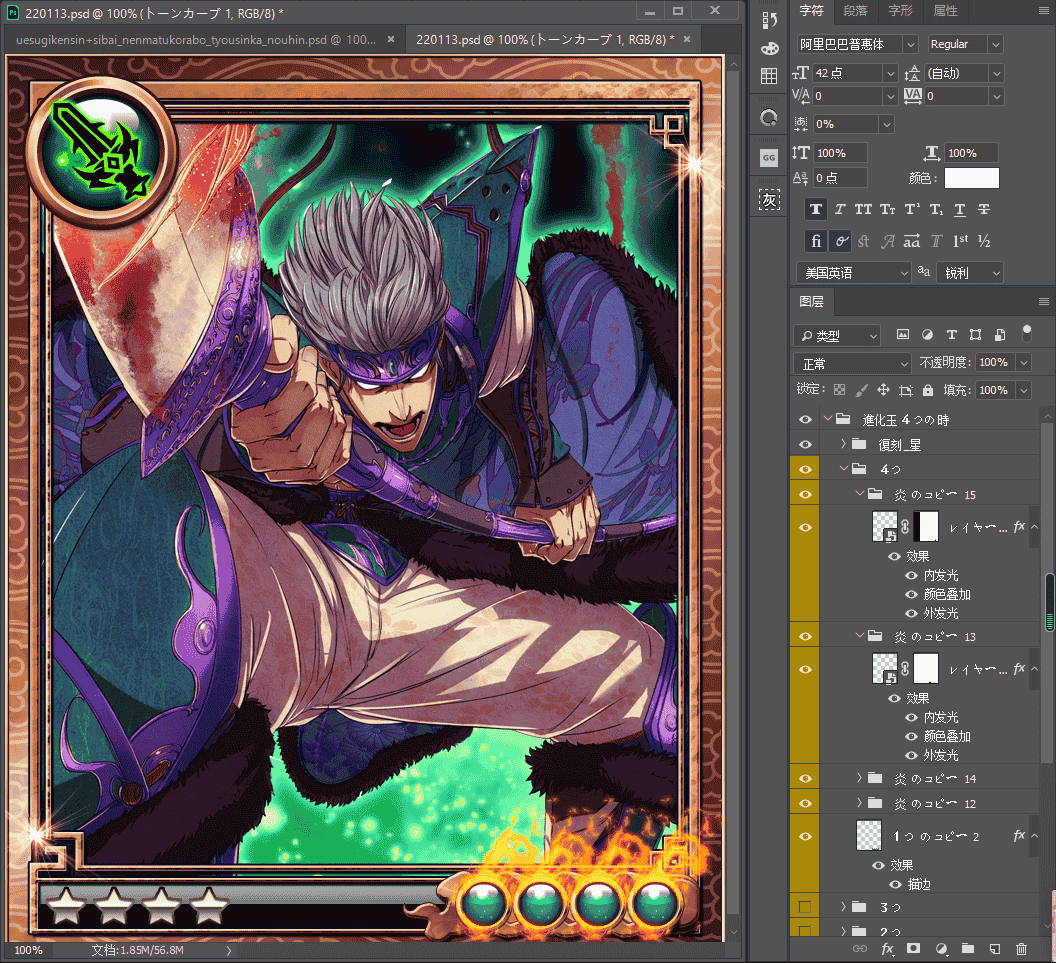Viewport: 1056px width, 963px height.
Task: Expand the 炎のコピー 12 group
Action: [859, 803]
